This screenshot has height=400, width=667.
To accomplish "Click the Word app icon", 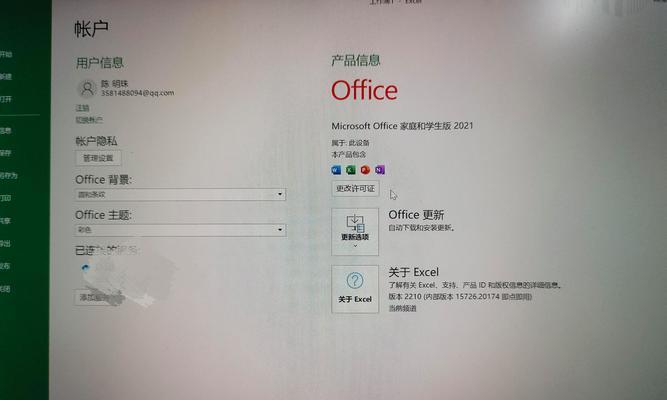I will pyautogui.click(x=336, y=170).
